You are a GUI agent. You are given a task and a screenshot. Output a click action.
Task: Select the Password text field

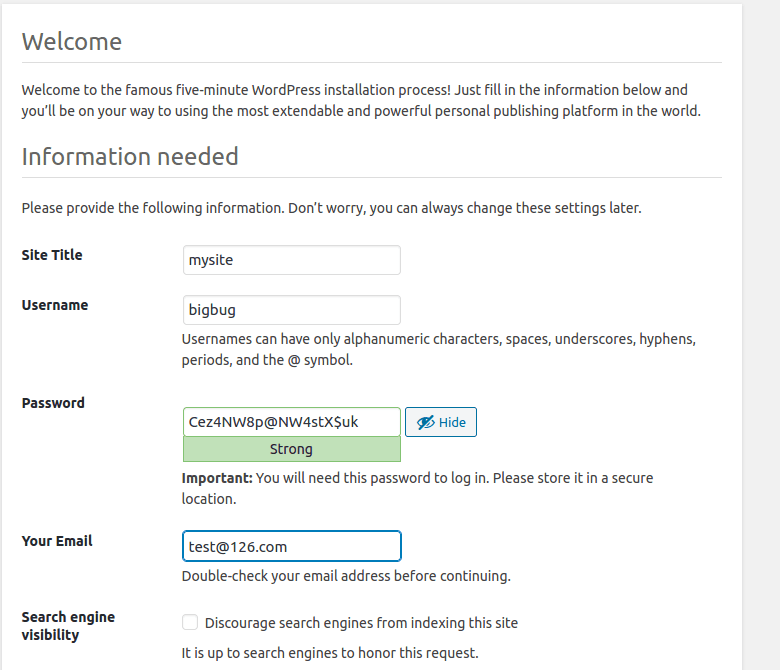291,422
